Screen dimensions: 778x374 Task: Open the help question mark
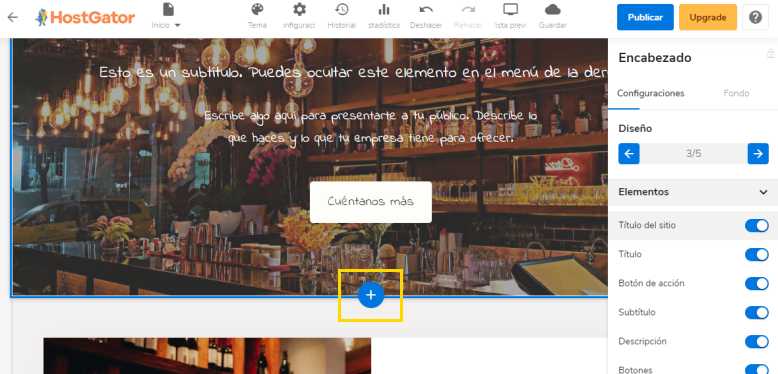(x=755, y=17)
